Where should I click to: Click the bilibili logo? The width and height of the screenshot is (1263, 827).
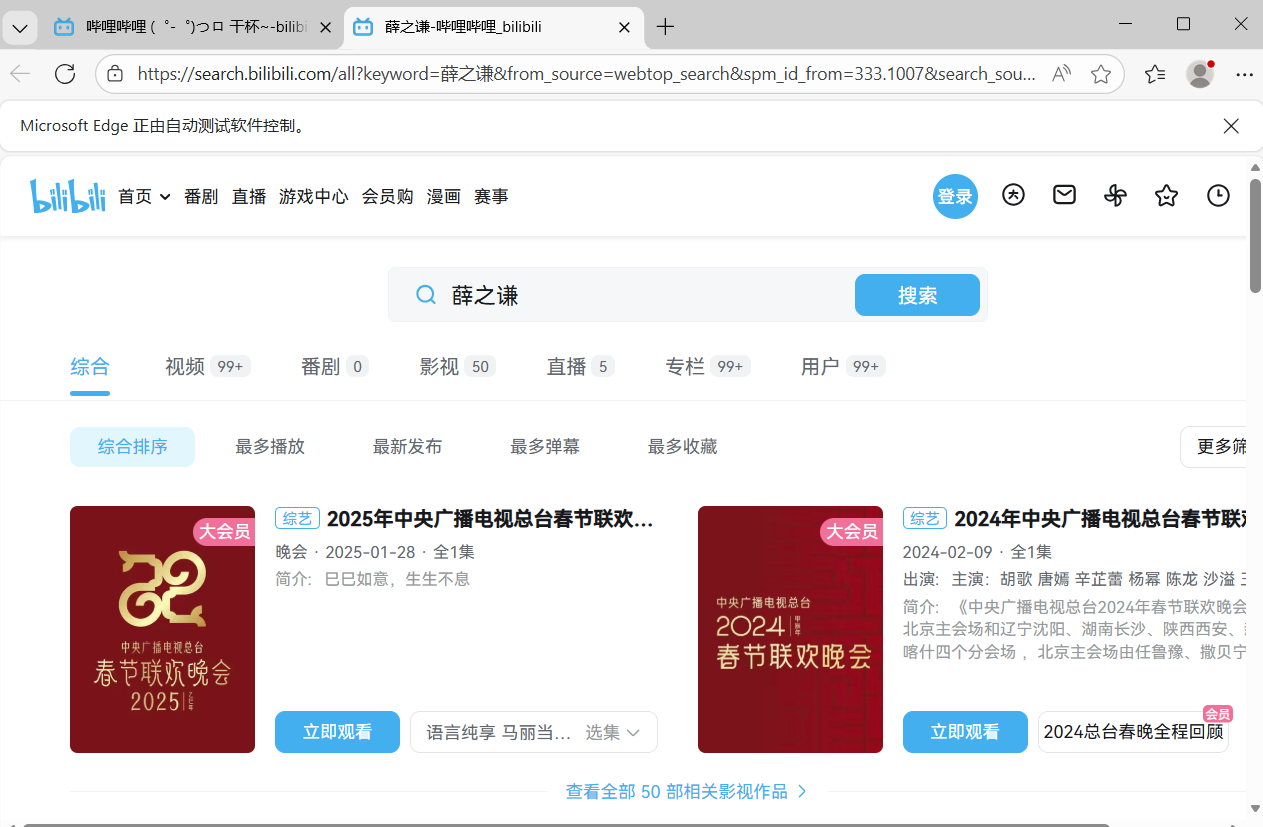click(x=68, y=196)
